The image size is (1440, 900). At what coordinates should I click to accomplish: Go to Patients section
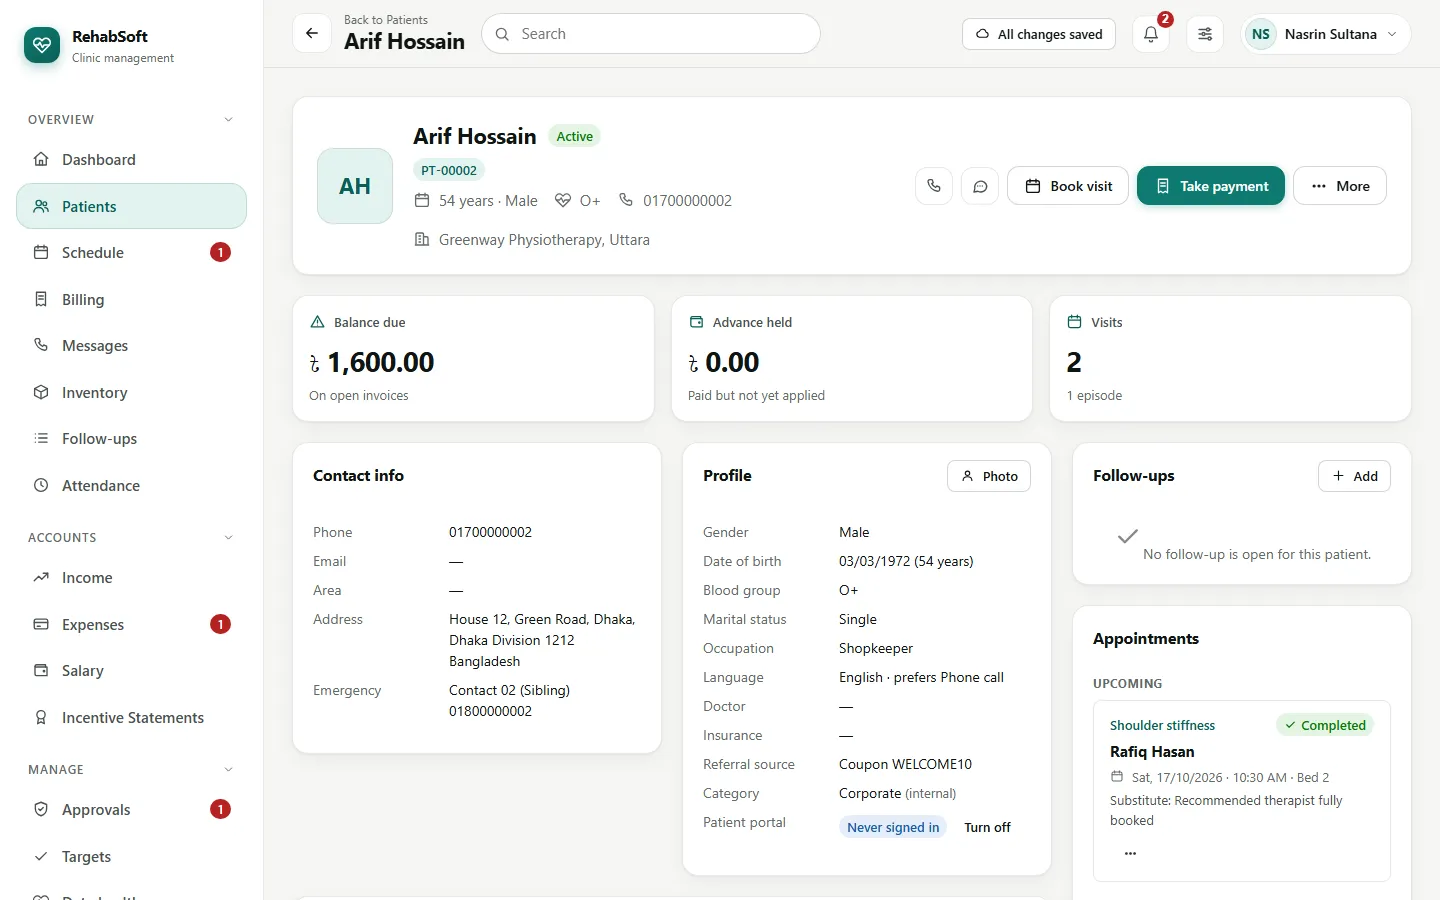131,206
